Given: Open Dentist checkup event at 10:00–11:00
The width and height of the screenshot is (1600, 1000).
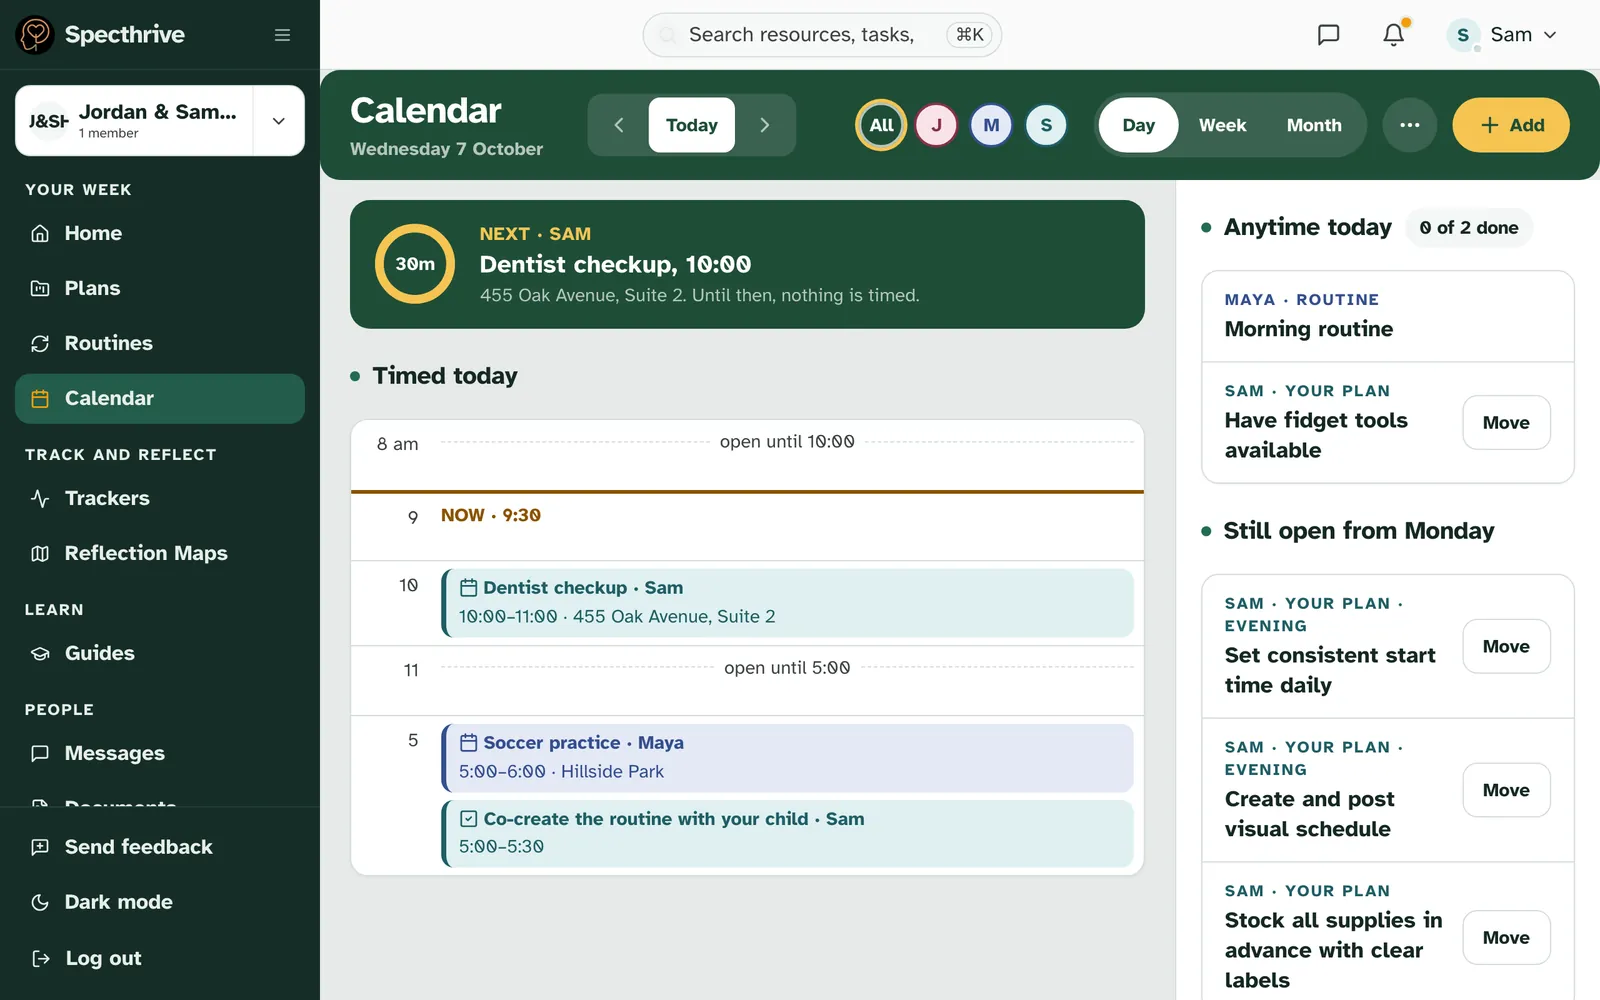Looking at the screenshot, I should (x=788, y=603).
